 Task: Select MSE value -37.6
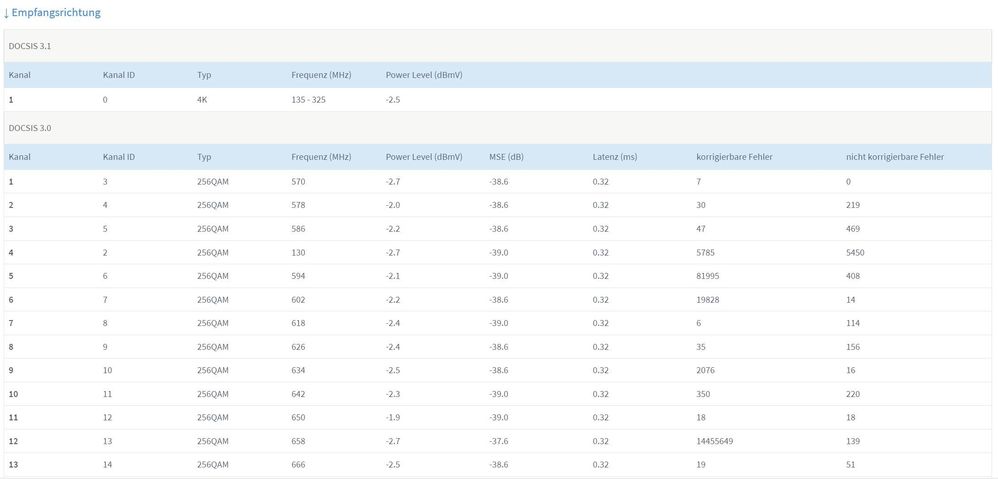498,441
